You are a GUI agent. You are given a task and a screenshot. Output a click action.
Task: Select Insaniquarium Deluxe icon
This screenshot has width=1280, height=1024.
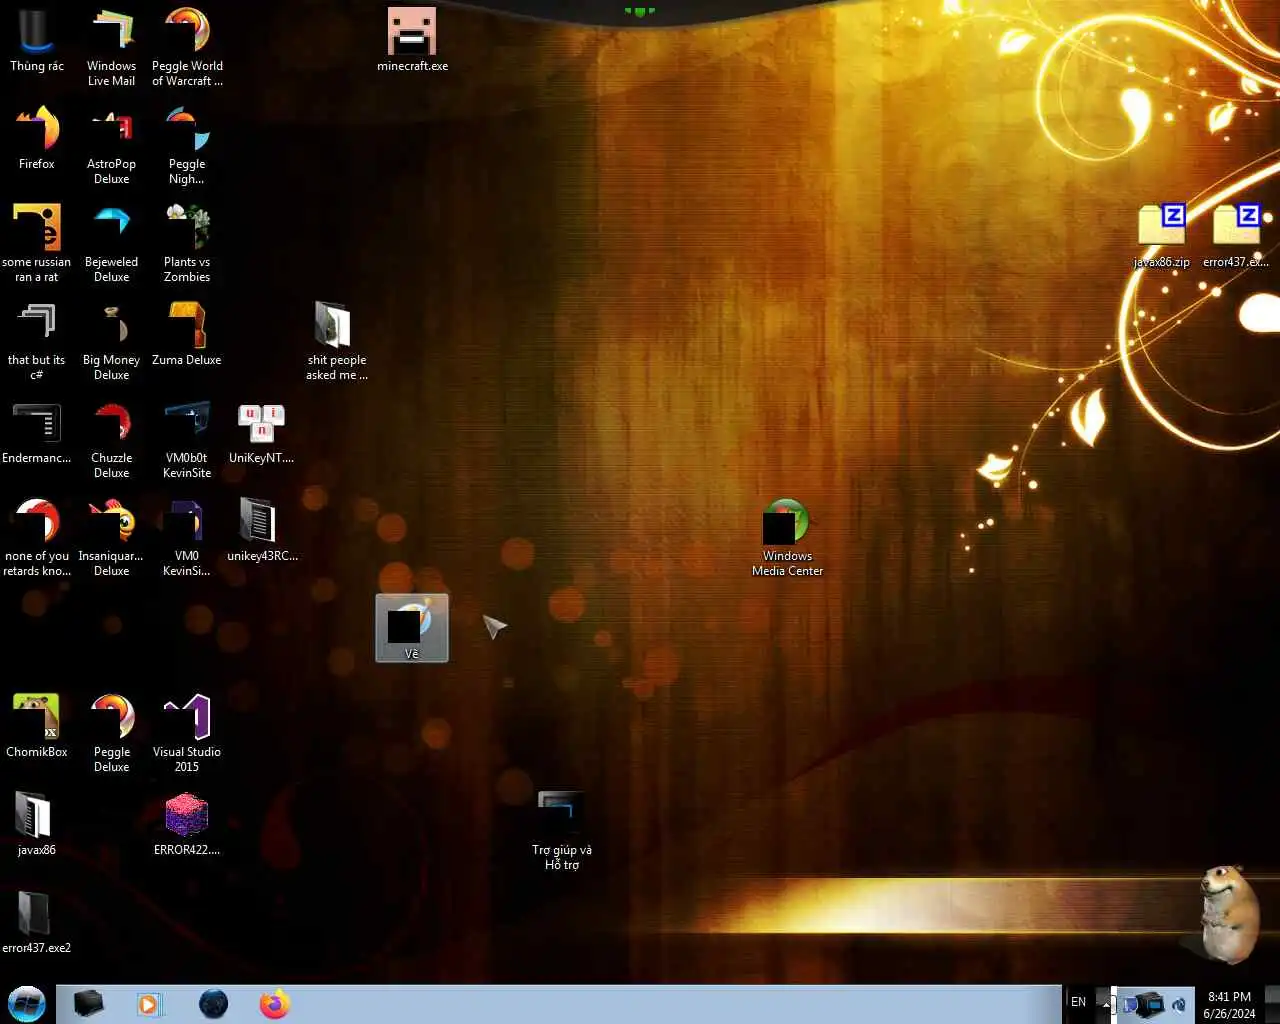111,537
